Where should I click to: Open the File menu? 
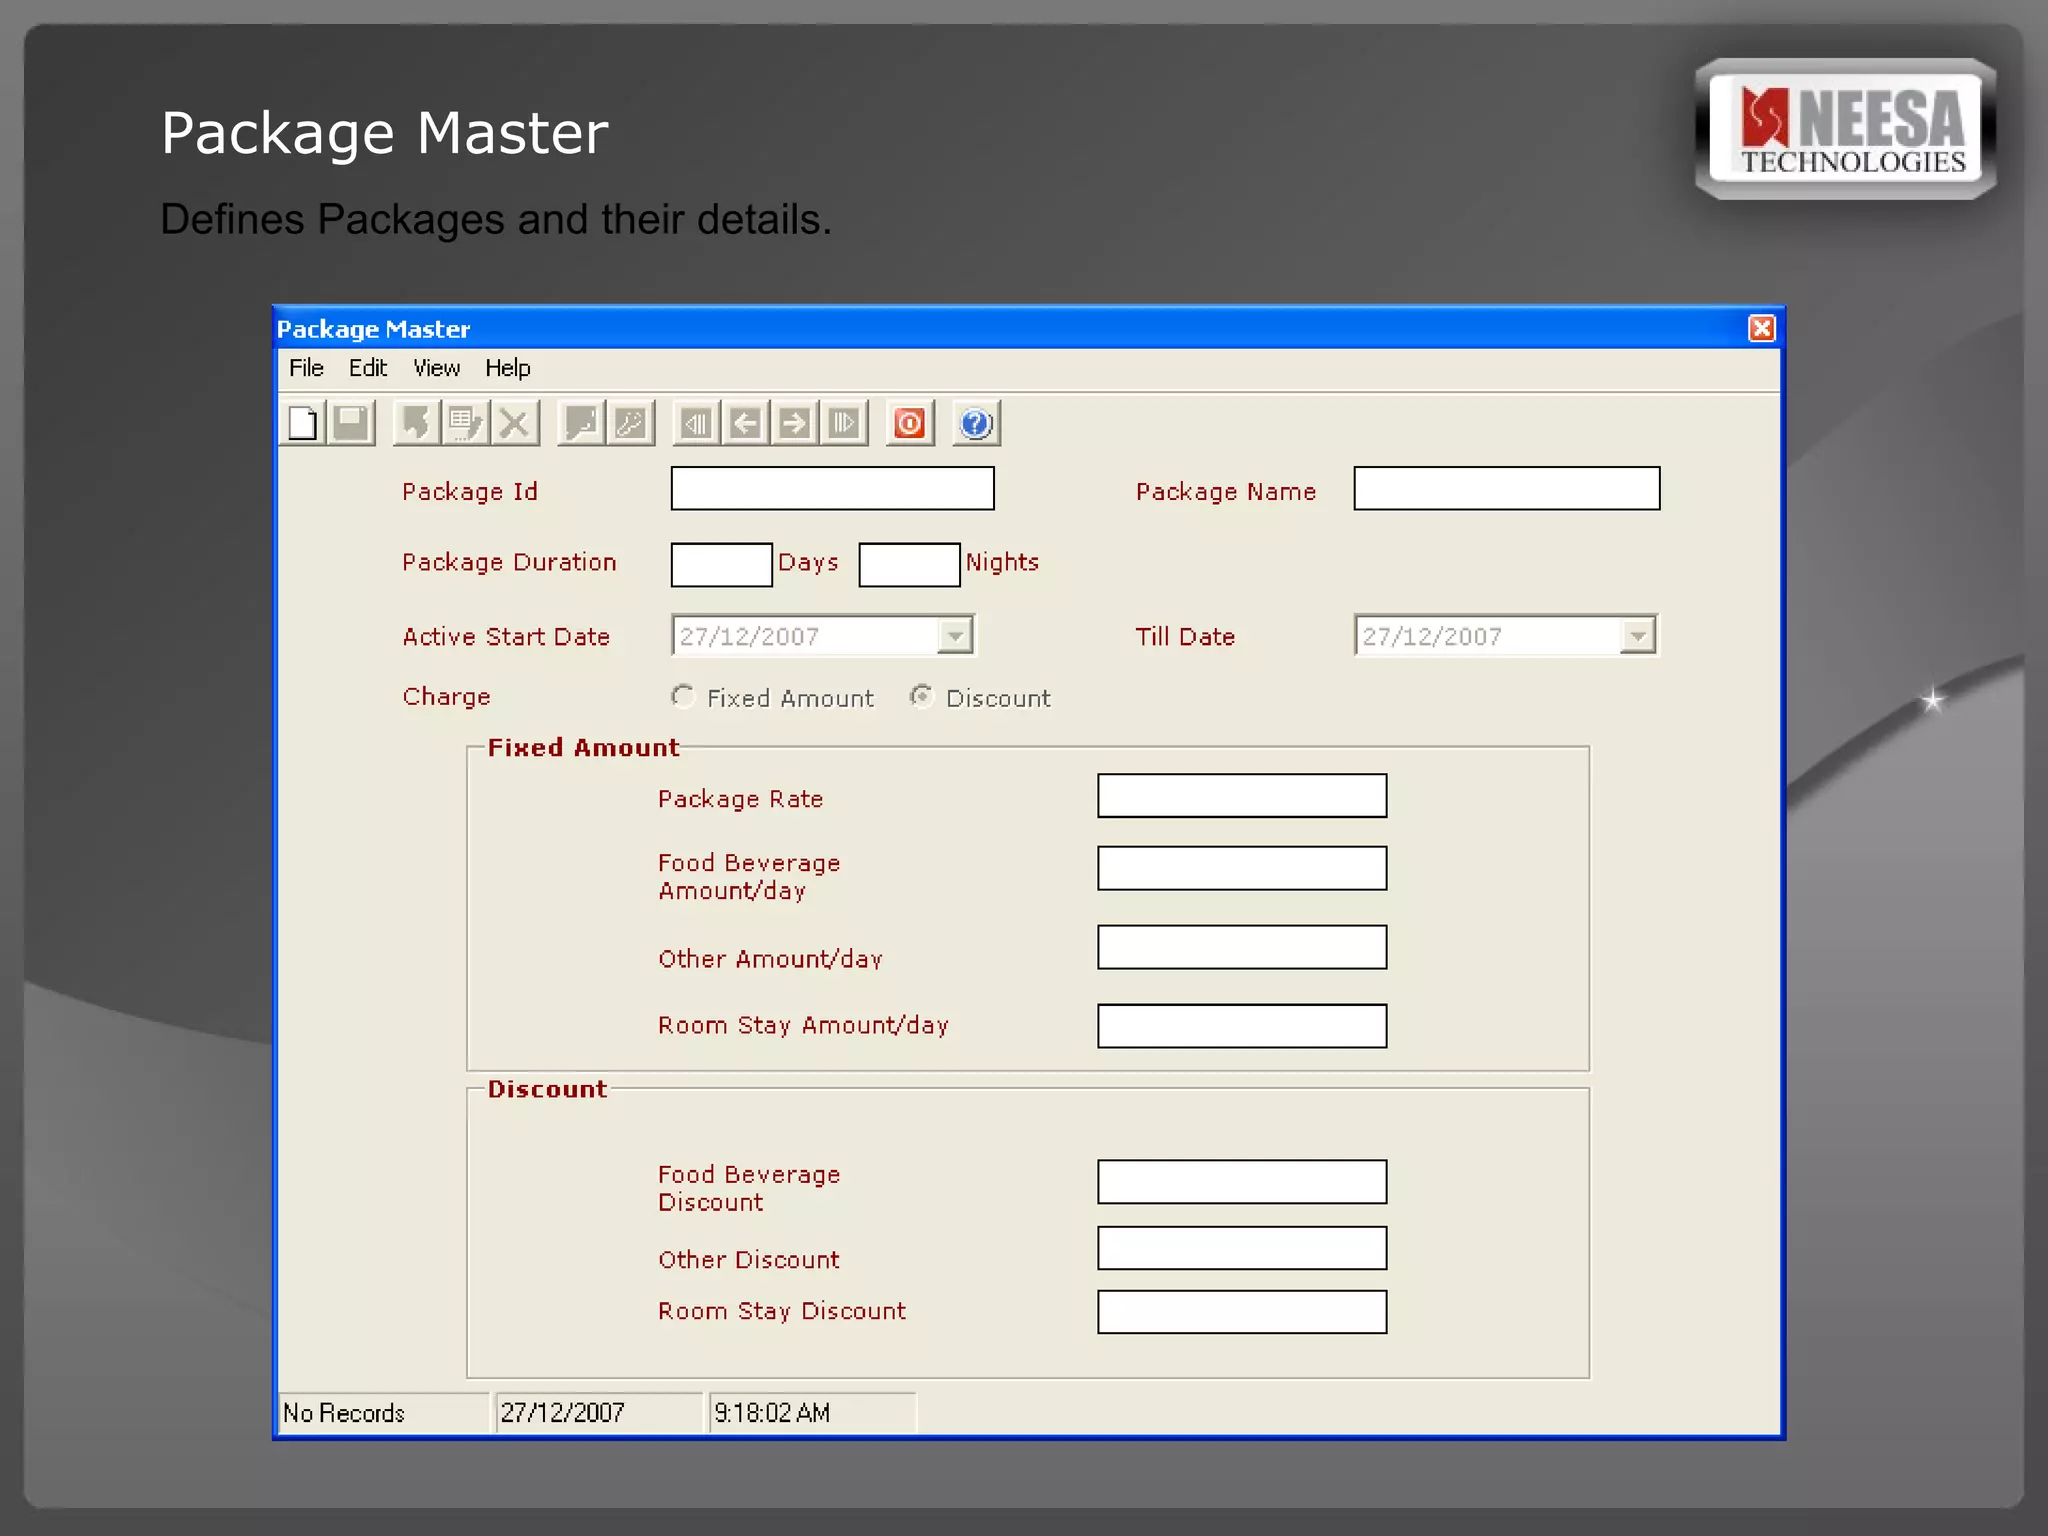click(x=306, y=368)
